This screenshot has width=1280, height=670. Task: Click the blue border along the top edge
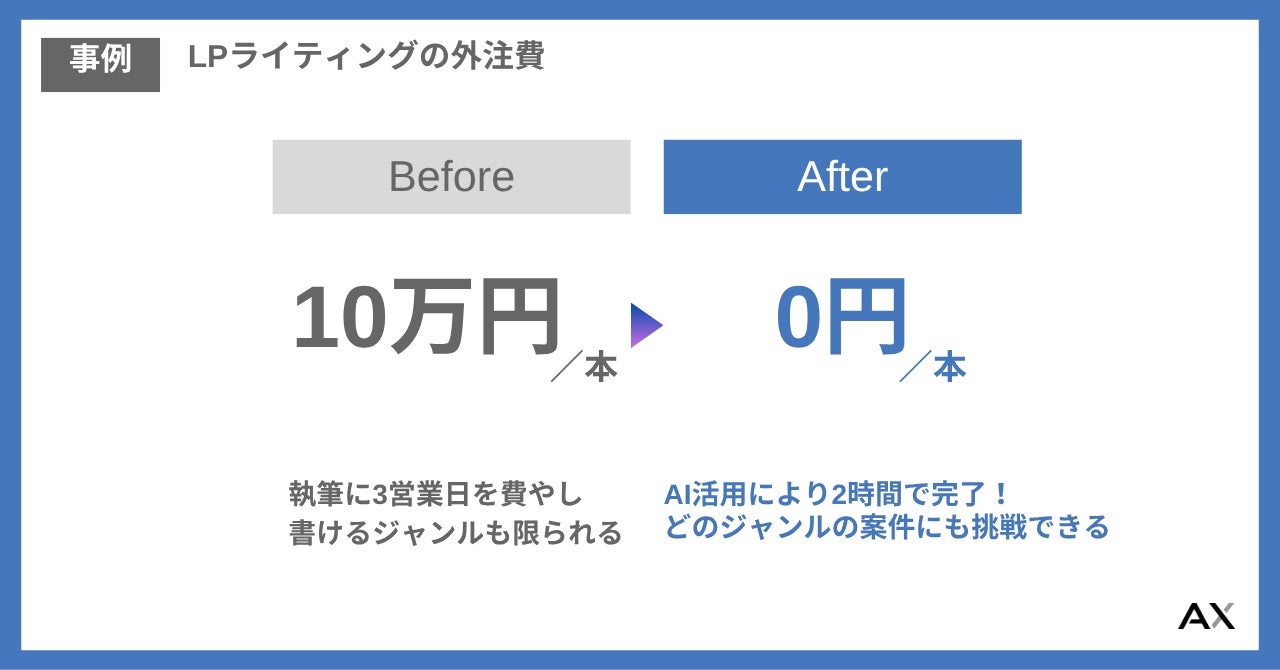[x=640, y=9]
